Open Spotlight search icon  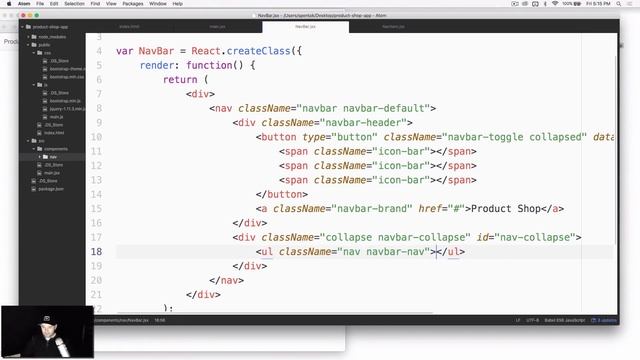pyautogui.click(x=619, y=4)
